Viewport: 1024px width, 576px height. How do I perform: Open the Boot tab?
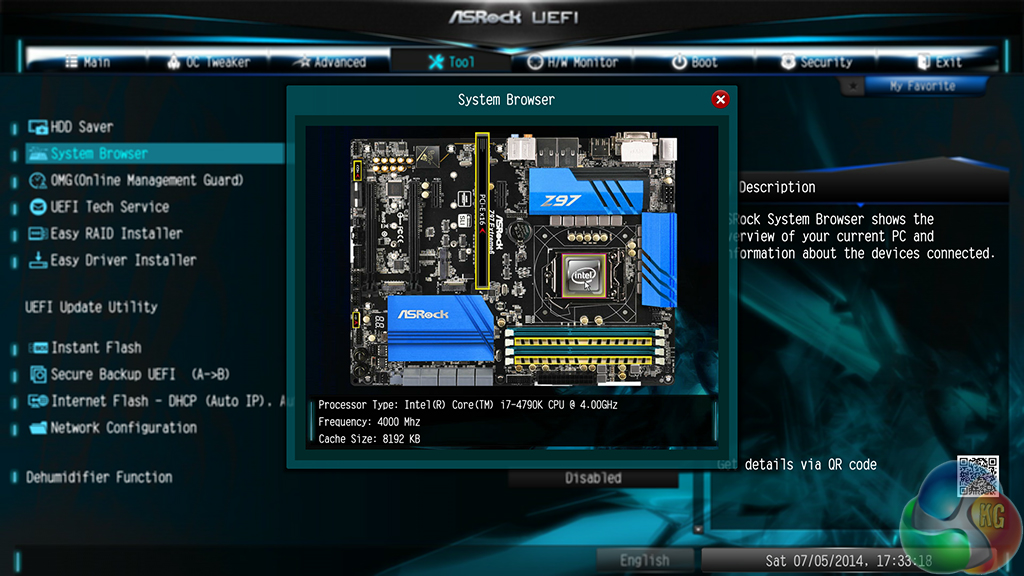coord(694,62)
